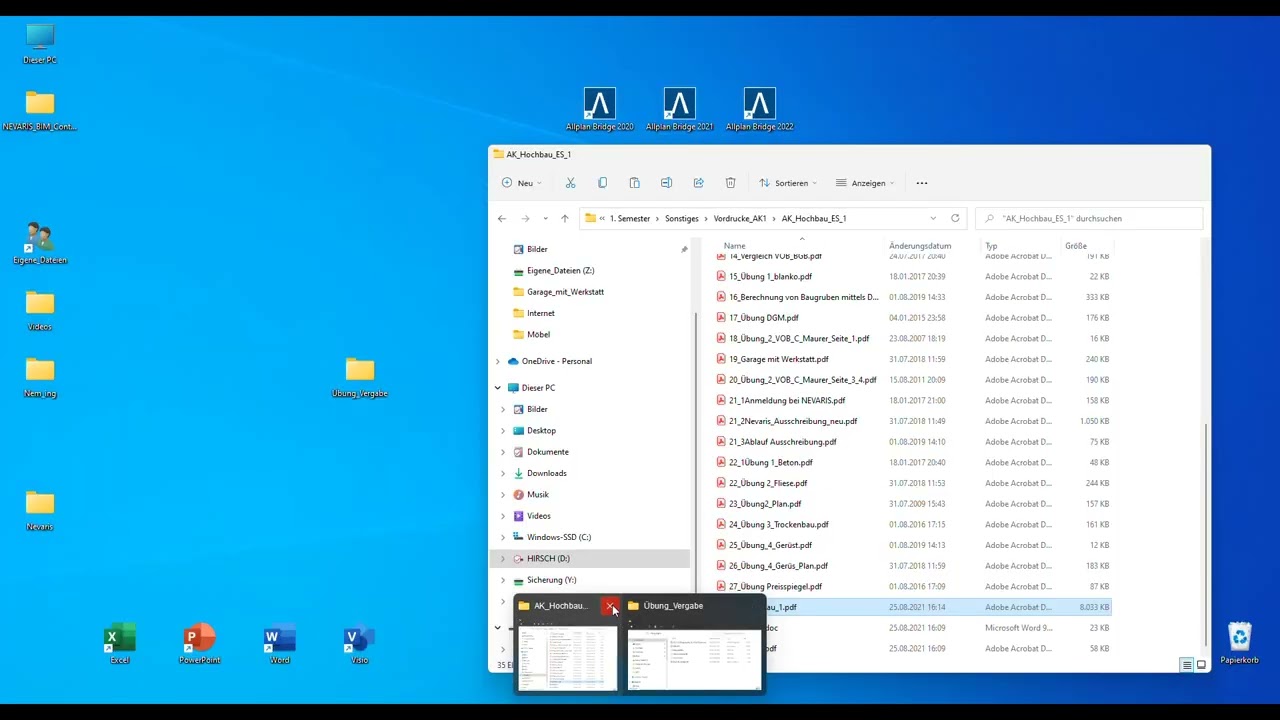Expand the Downloads tree node
Screen dimensions: 1280x720
click(x=503, y=473)
